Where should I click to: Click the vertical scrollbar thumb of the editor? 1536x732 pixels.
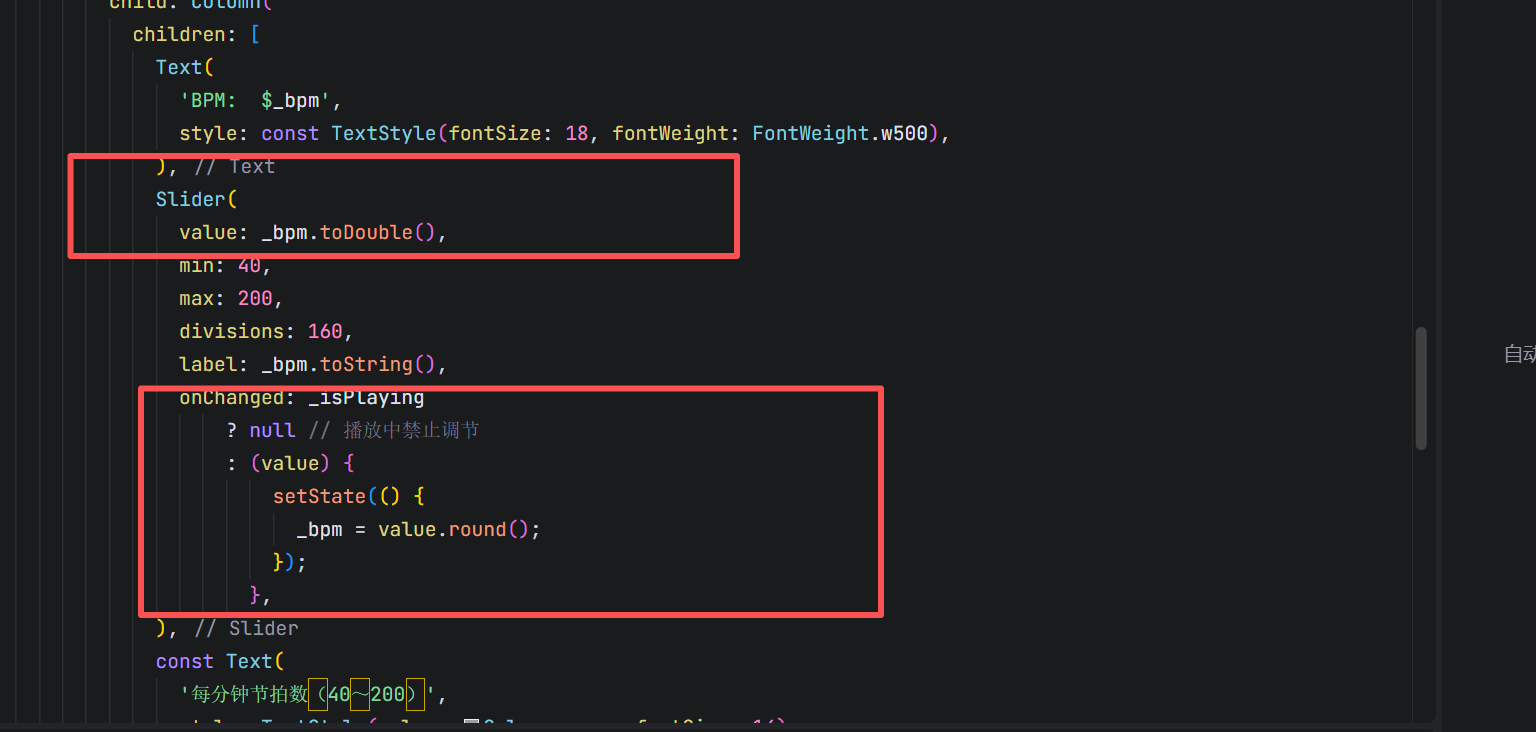(1421, 388)
